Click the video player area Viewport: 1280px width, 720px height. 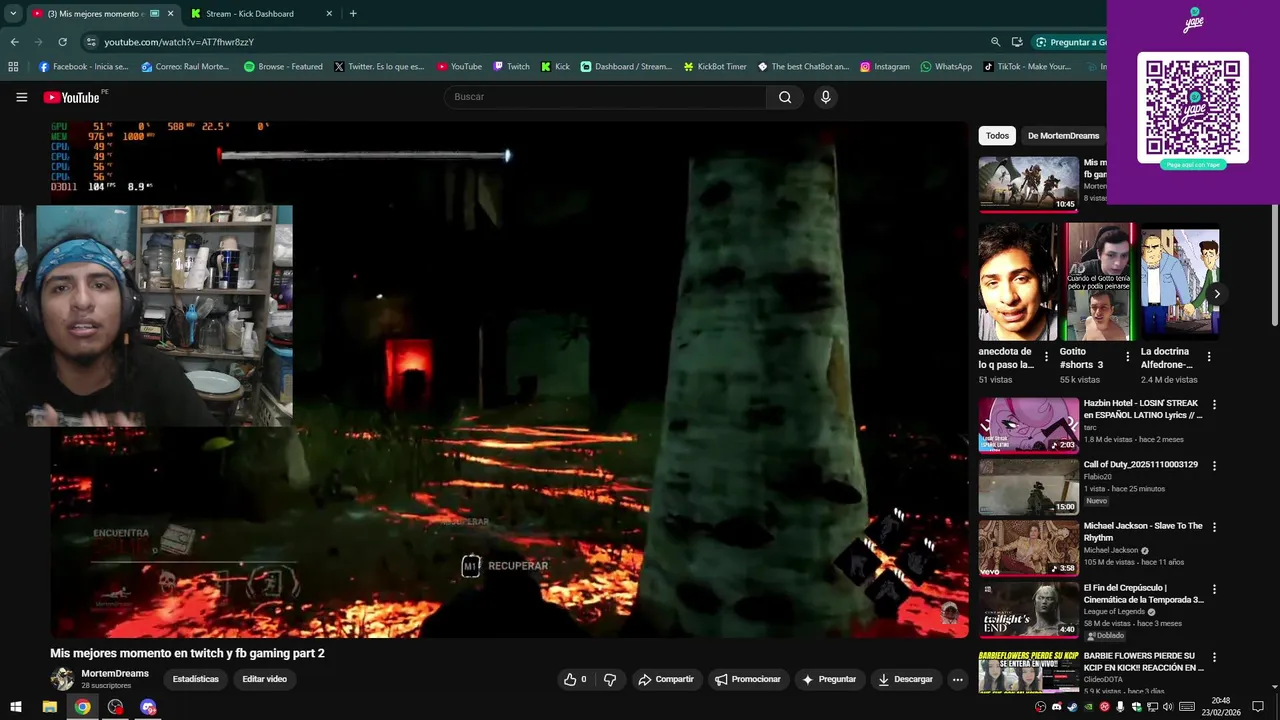point(510,379)
